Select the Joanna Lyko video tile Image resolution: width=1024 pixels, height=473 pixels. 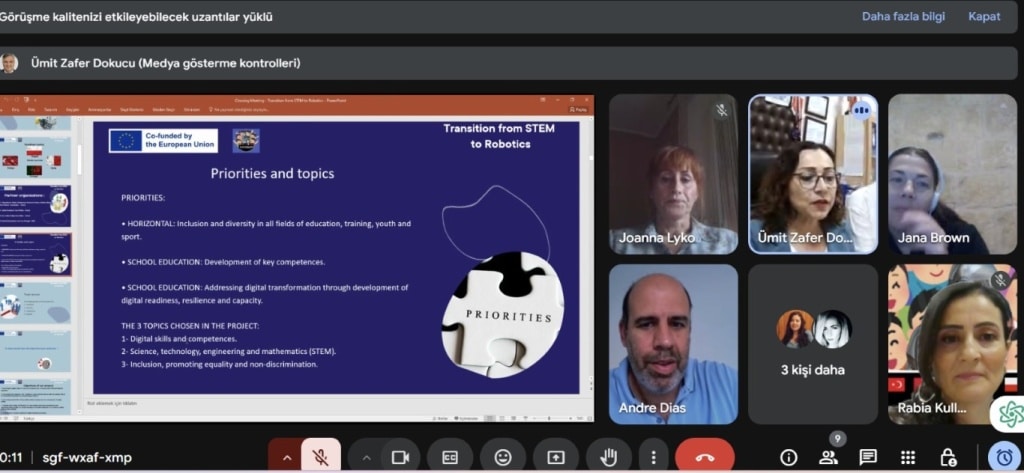tap(673, 174)
